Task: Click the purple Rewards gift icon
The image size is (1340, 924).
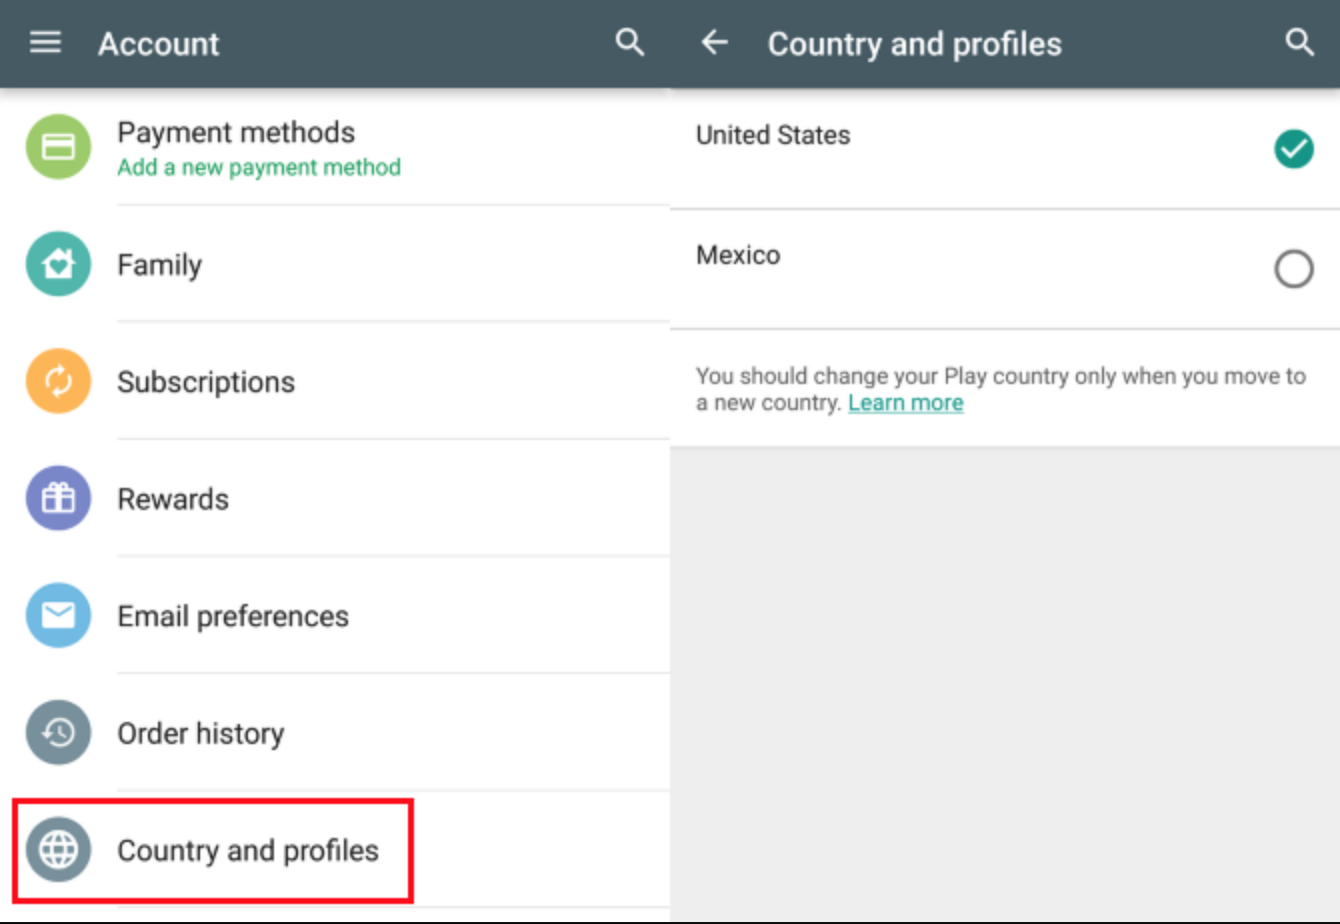Action: point(58,498)
